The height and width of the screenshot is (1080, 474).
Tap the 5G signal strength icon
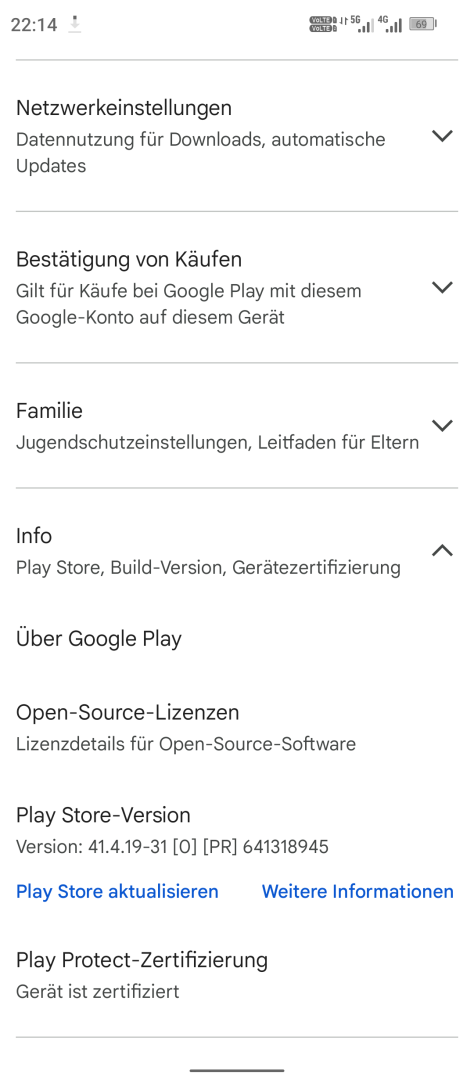coord(362,24)
